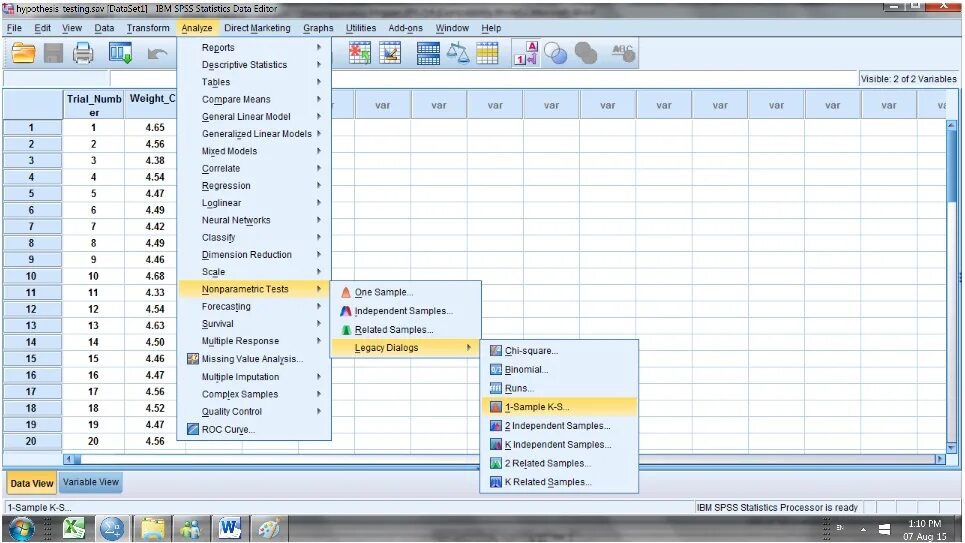Click the Split File toolbar icon

tap(428, 54)
